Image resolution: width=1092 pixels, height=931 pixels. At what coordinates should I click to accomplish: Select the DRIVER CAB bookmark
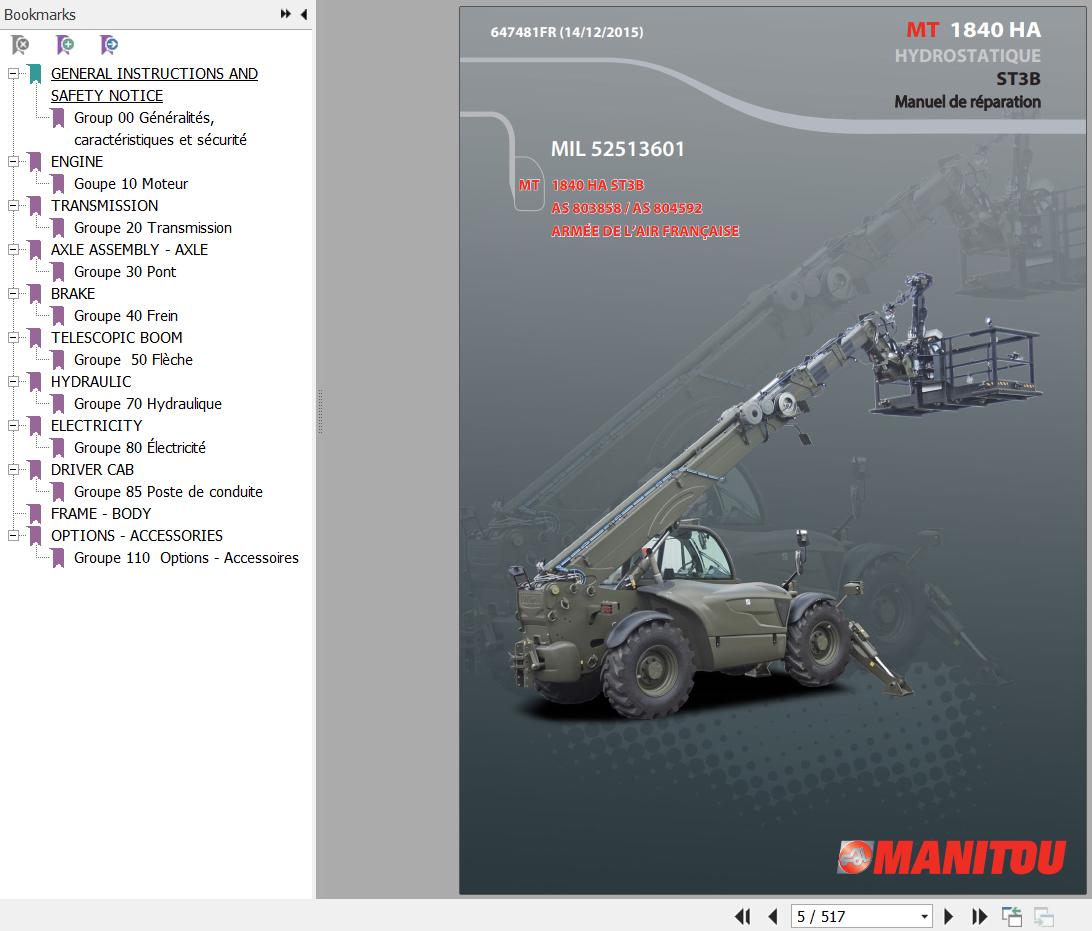[92, 469]
